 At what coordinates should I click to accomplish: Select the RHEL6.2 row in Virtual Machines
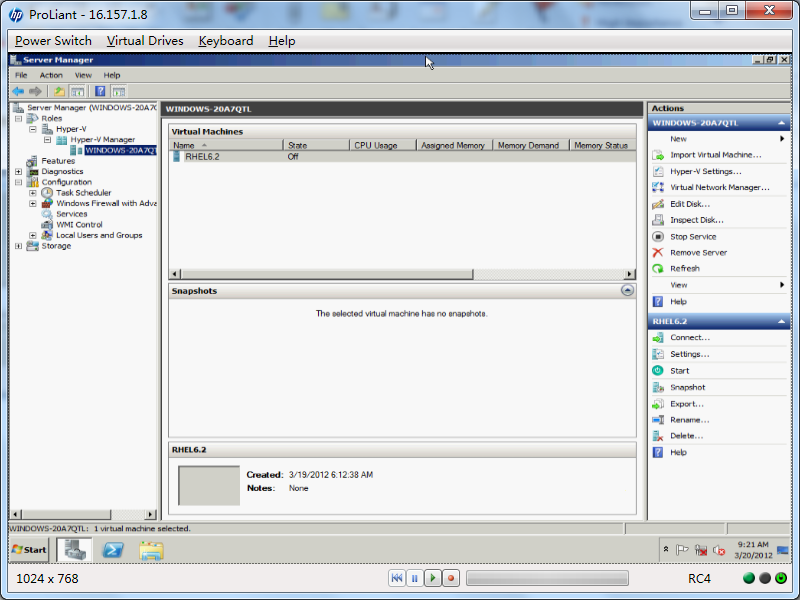[402, 157]
